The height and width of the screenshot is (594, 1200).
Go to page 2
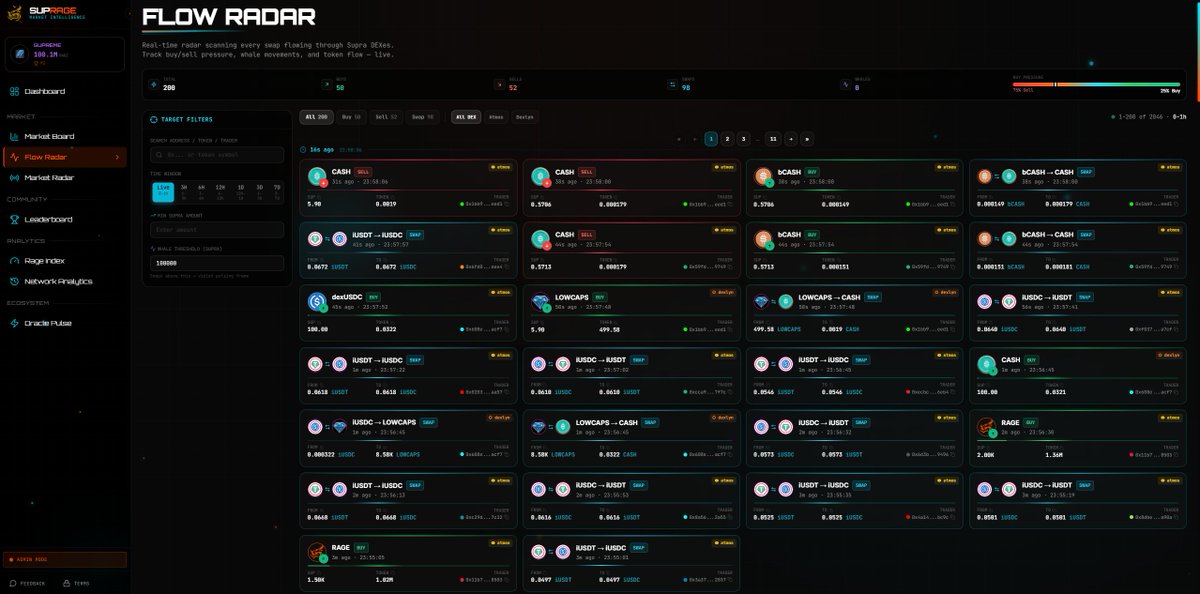click(x=727, y=139)
